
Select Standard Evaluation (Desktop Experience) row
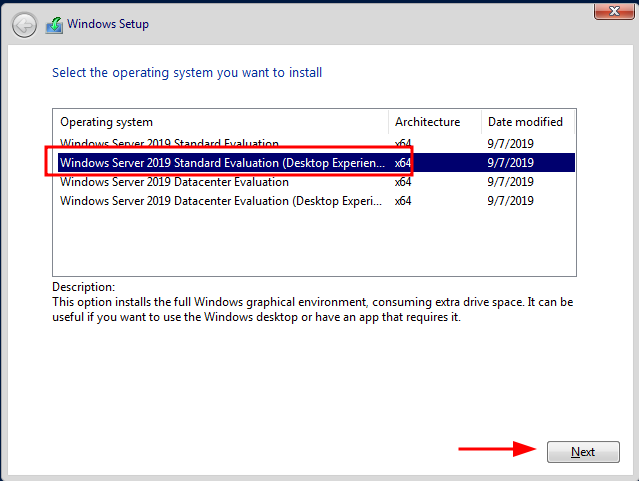click(x=316, y=163)
